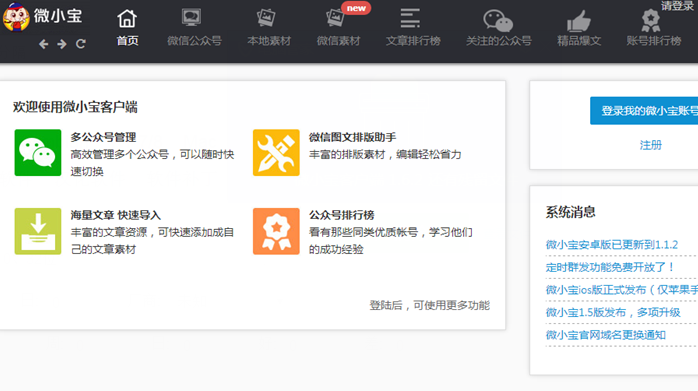Click the 登陆后，可使用更多功能 text
Viewport: 698px width, 391px height.
[x=430, y=305]
